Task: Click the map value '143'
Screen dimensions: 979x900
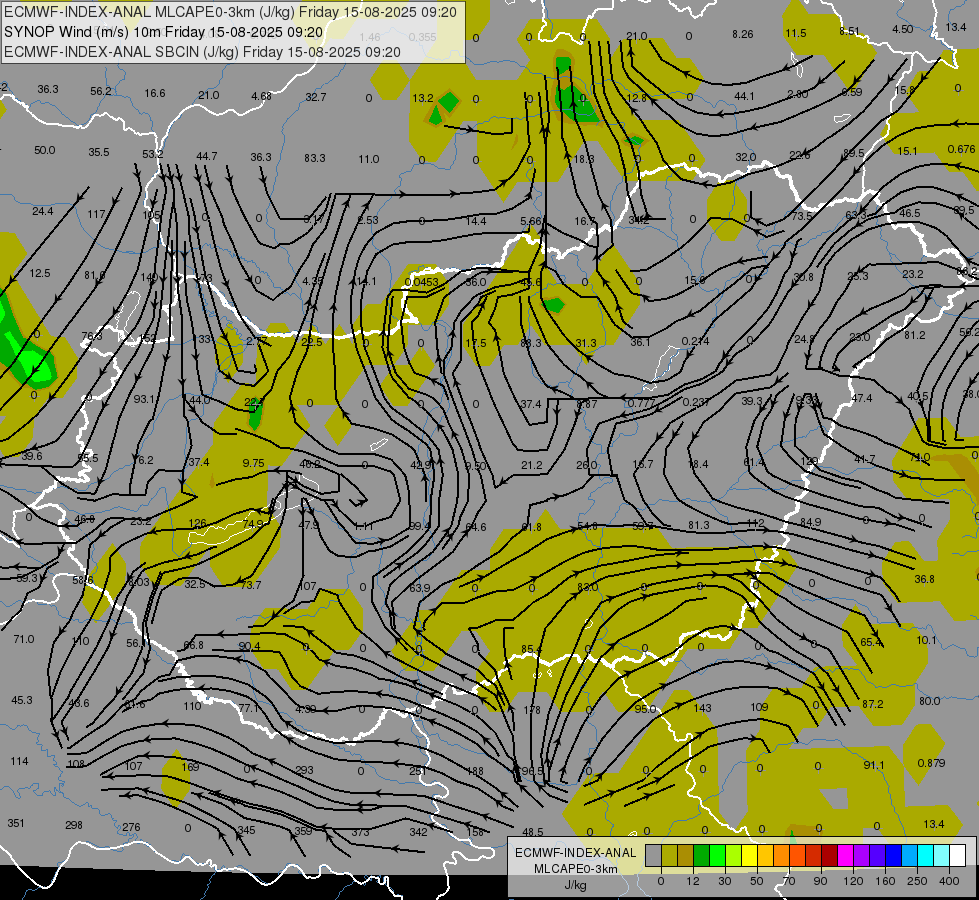Action: (702, 708)
